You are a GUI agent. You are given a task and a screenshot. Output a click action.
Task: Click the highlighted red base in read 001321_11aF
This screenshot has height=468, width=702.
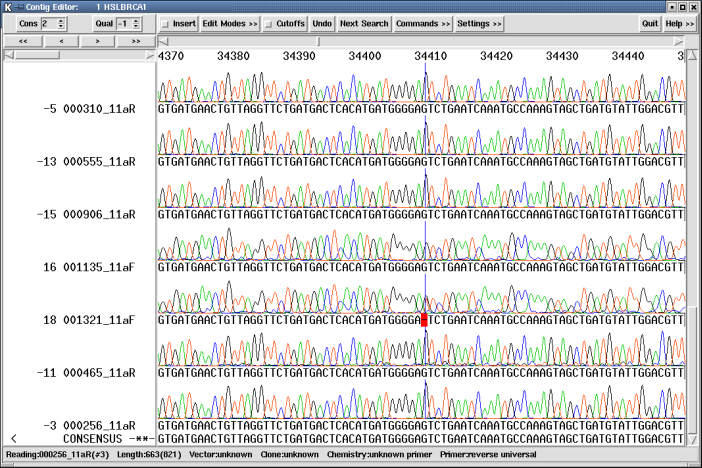point(424,320)
